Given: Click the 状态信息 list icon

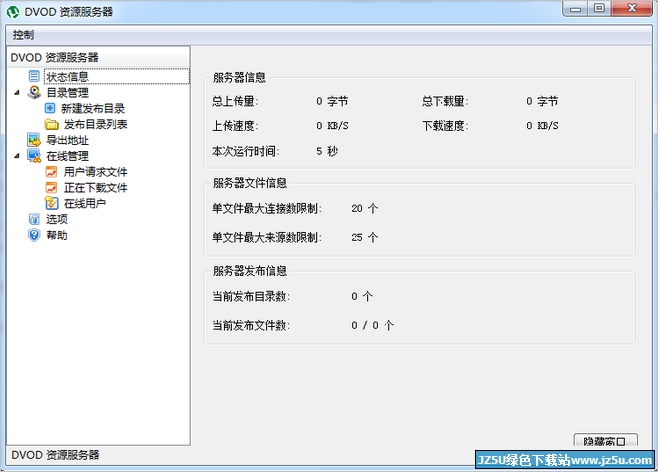Looking at the screenshot, I should pyautogui.click(x=34, y=76).
